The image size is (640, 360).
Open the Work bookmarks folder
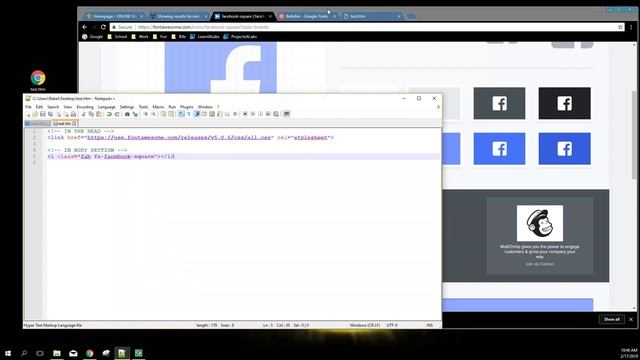[x=140, y=37]
